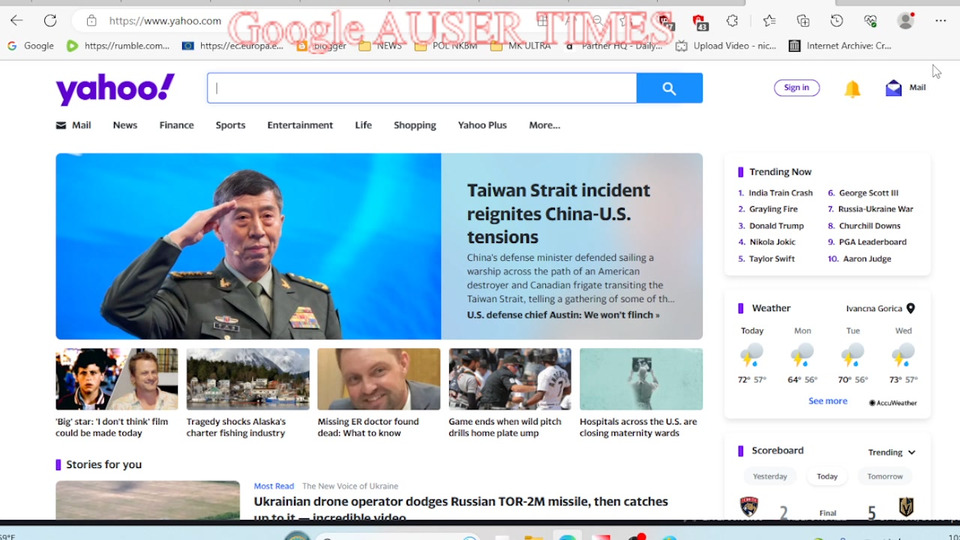Open Yahoo Plus from the navigation
960x540 pixels.
coord(482,125)
